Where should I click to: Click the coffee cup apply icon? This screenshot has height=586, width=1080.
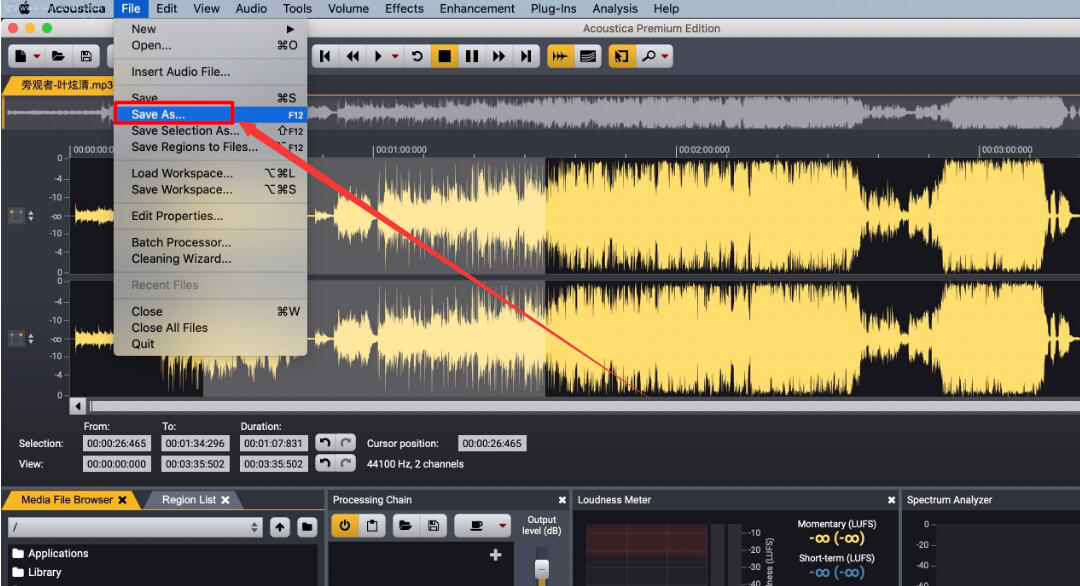pos(475,526)
